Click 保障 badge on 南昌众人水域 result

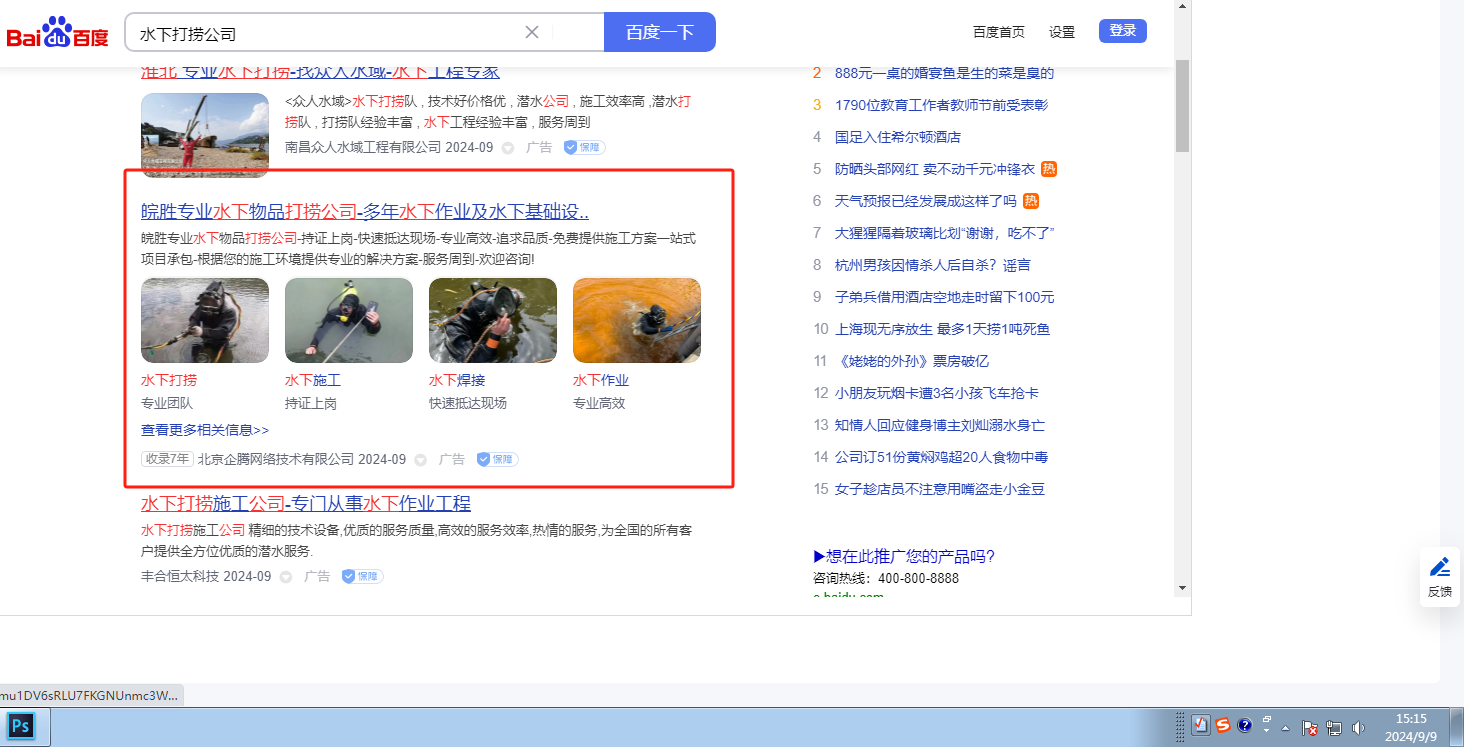coord(584,147)
